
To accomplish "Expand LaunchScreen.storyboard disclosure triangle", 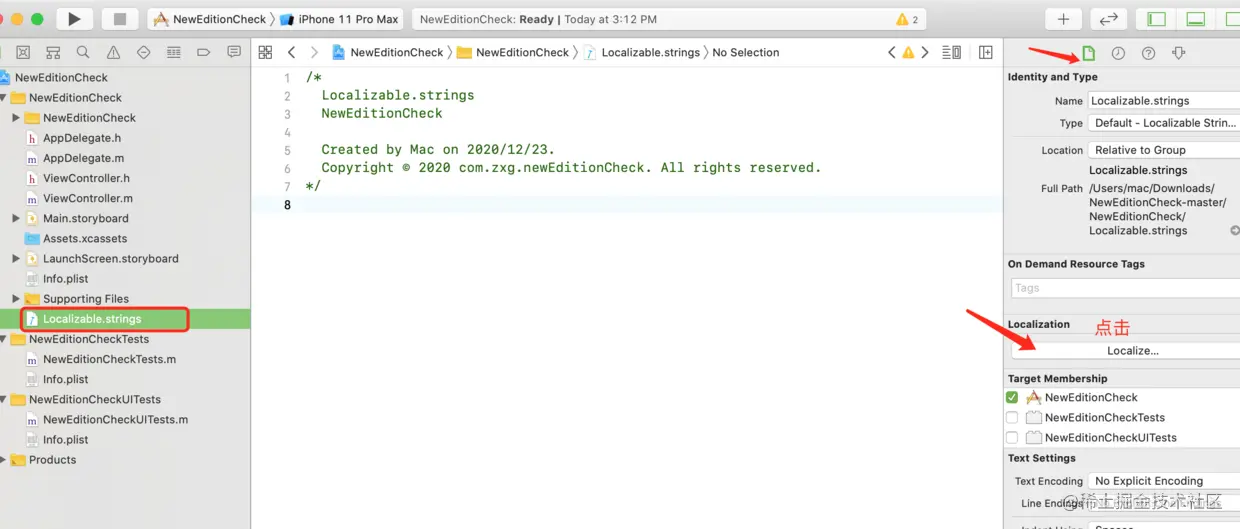I will [x=16, y=258].
